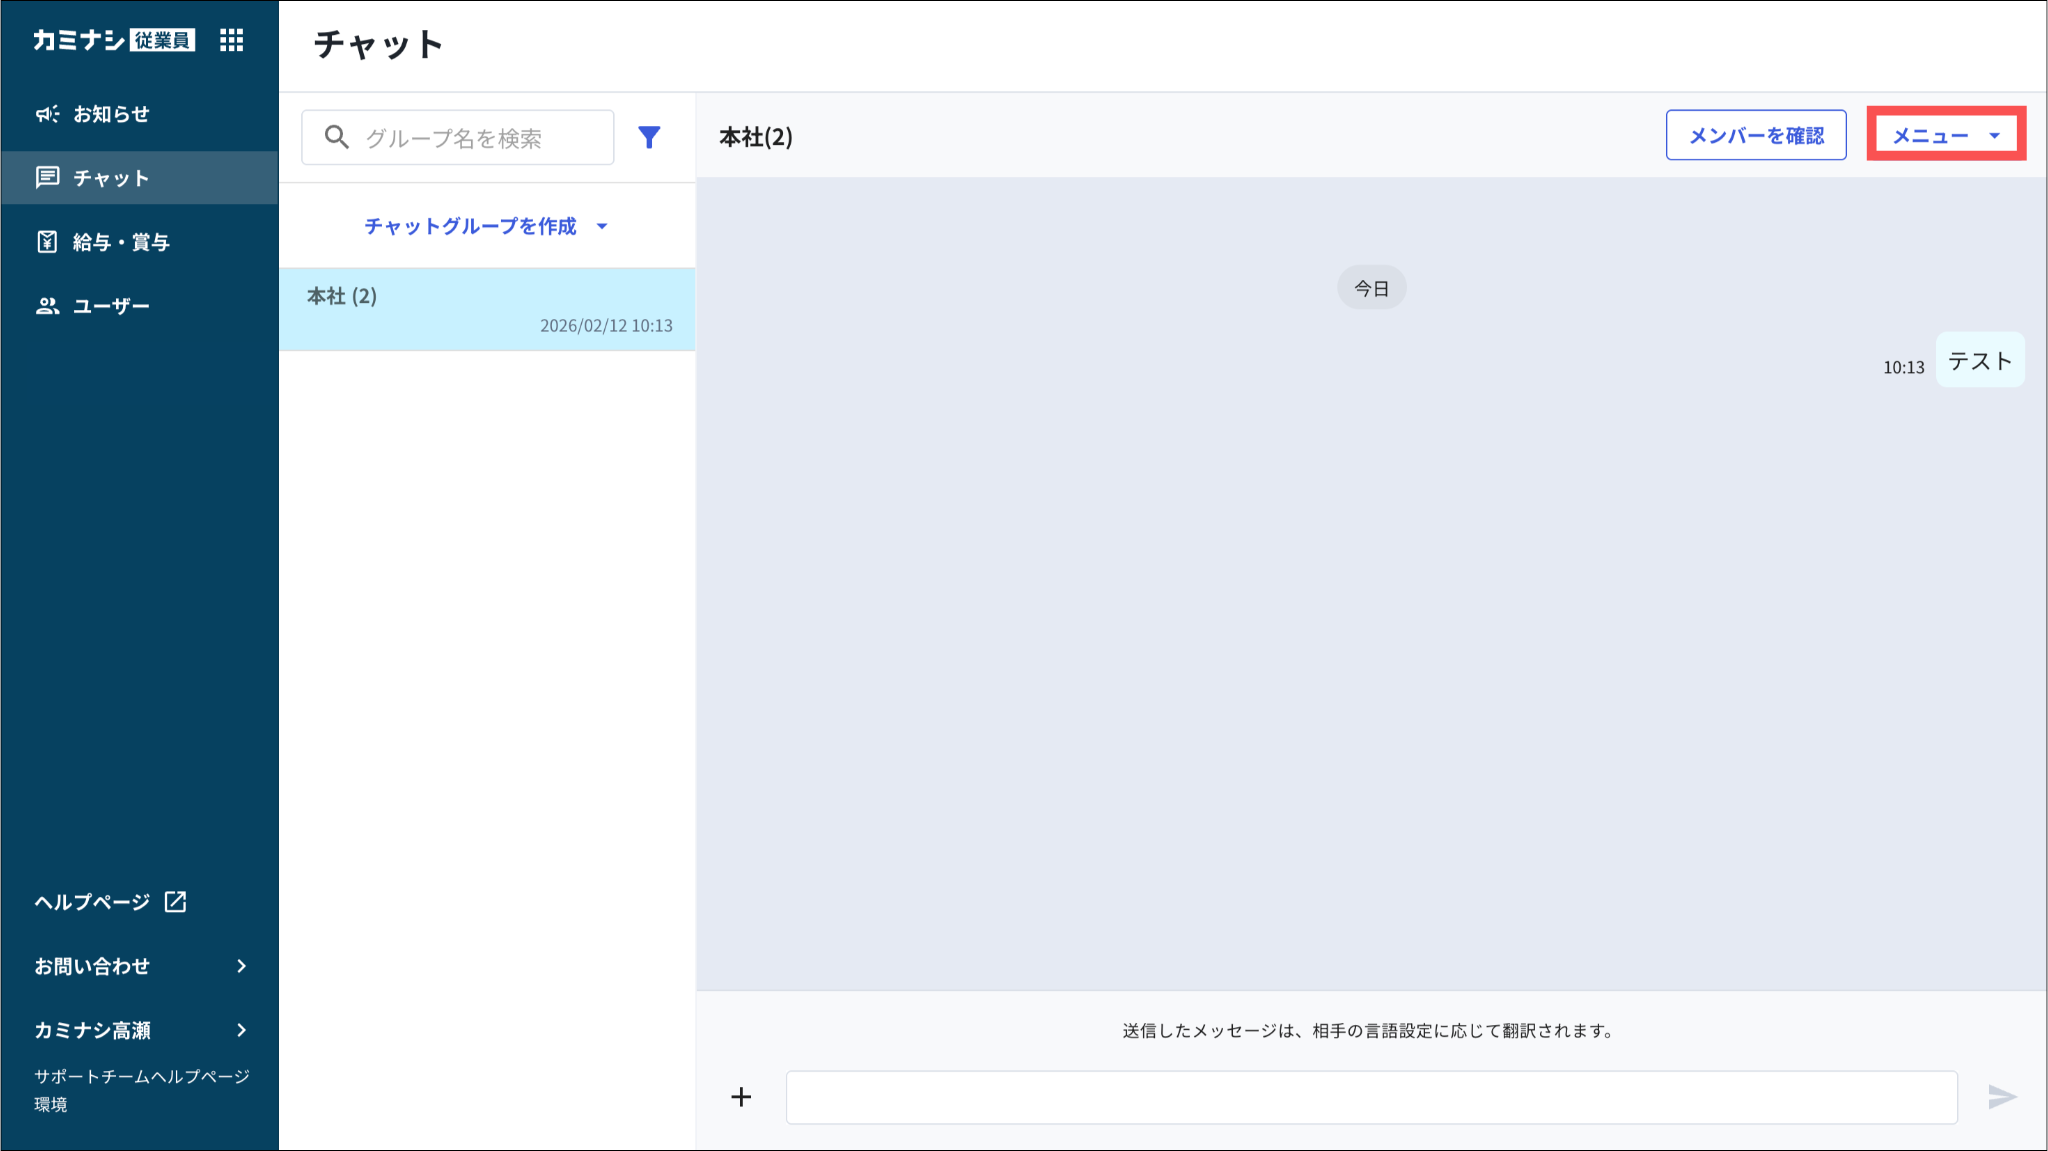
Task: Click the 給与・賞与 payslip icon
Action: coord(47,242)
